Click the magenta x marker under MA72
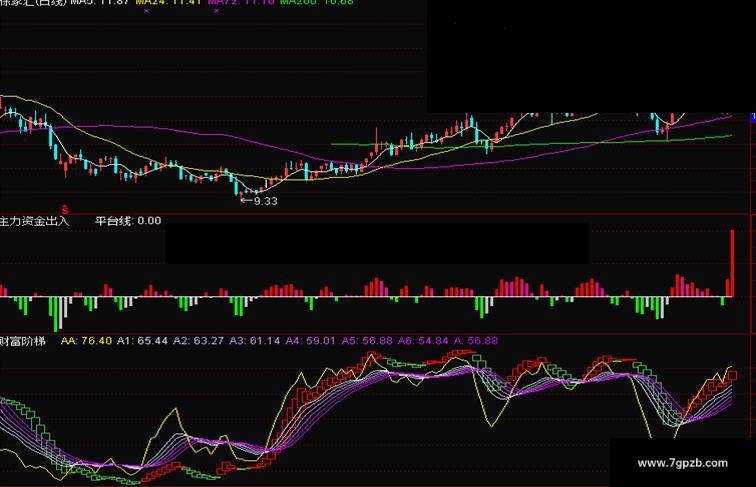 [216, 10]
